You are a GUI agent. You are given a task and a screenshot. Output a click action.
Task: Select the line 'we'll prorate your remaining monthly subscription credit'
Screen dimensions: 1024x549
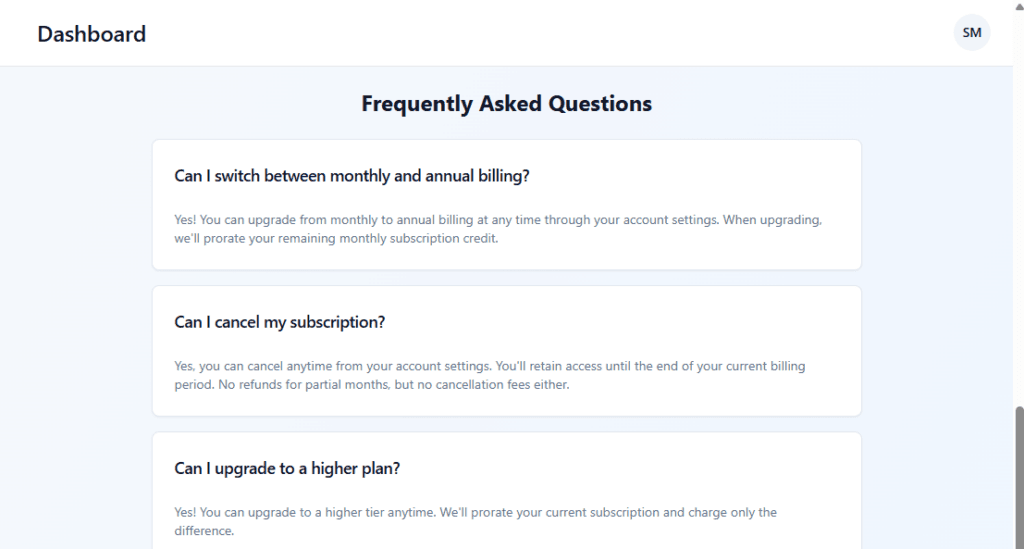[x=336, y=239]
